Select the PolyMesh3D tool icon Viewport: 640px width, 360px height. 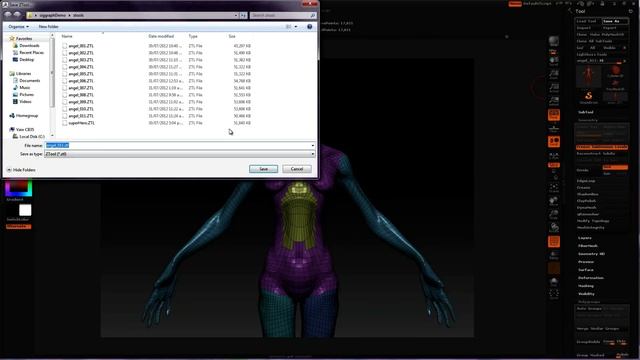pos(615,84)
